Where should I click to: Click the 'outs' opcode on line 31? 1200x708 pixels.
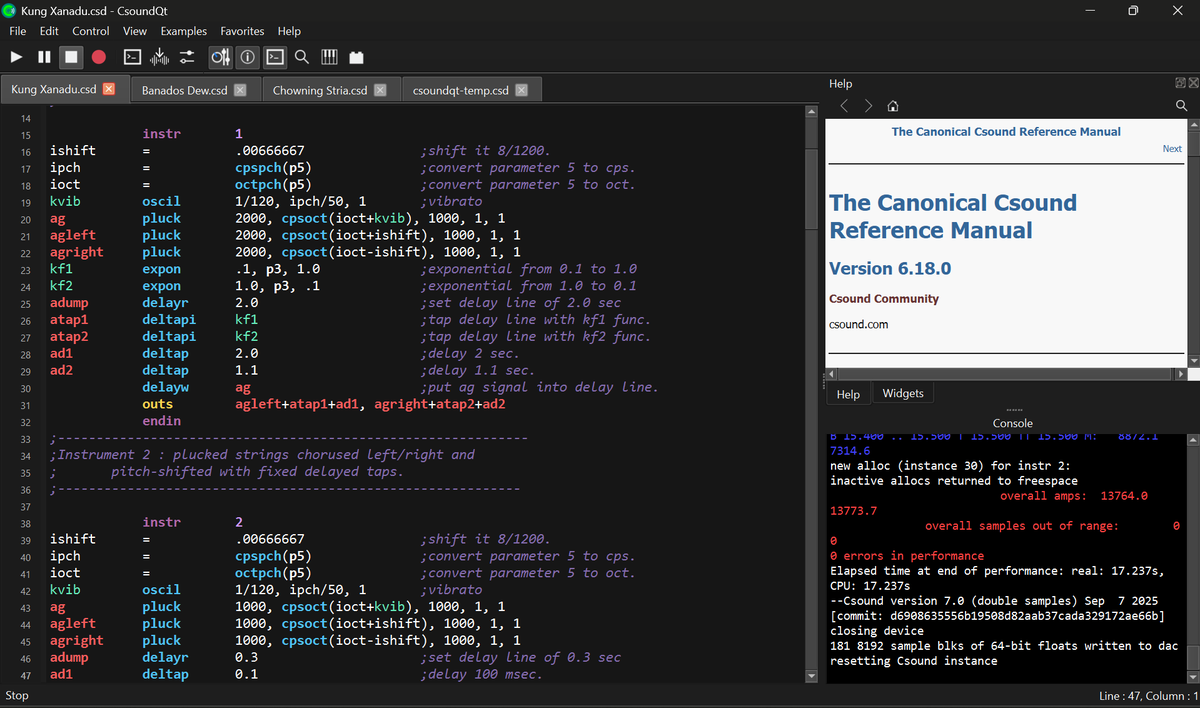158,404
